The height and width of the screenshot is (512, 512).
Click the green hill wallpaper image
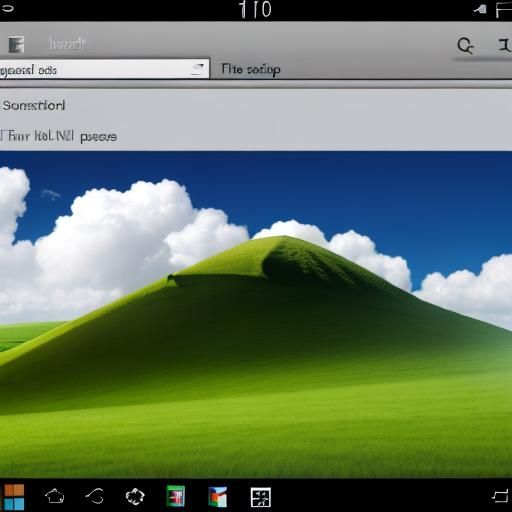[x=256, y=315]
